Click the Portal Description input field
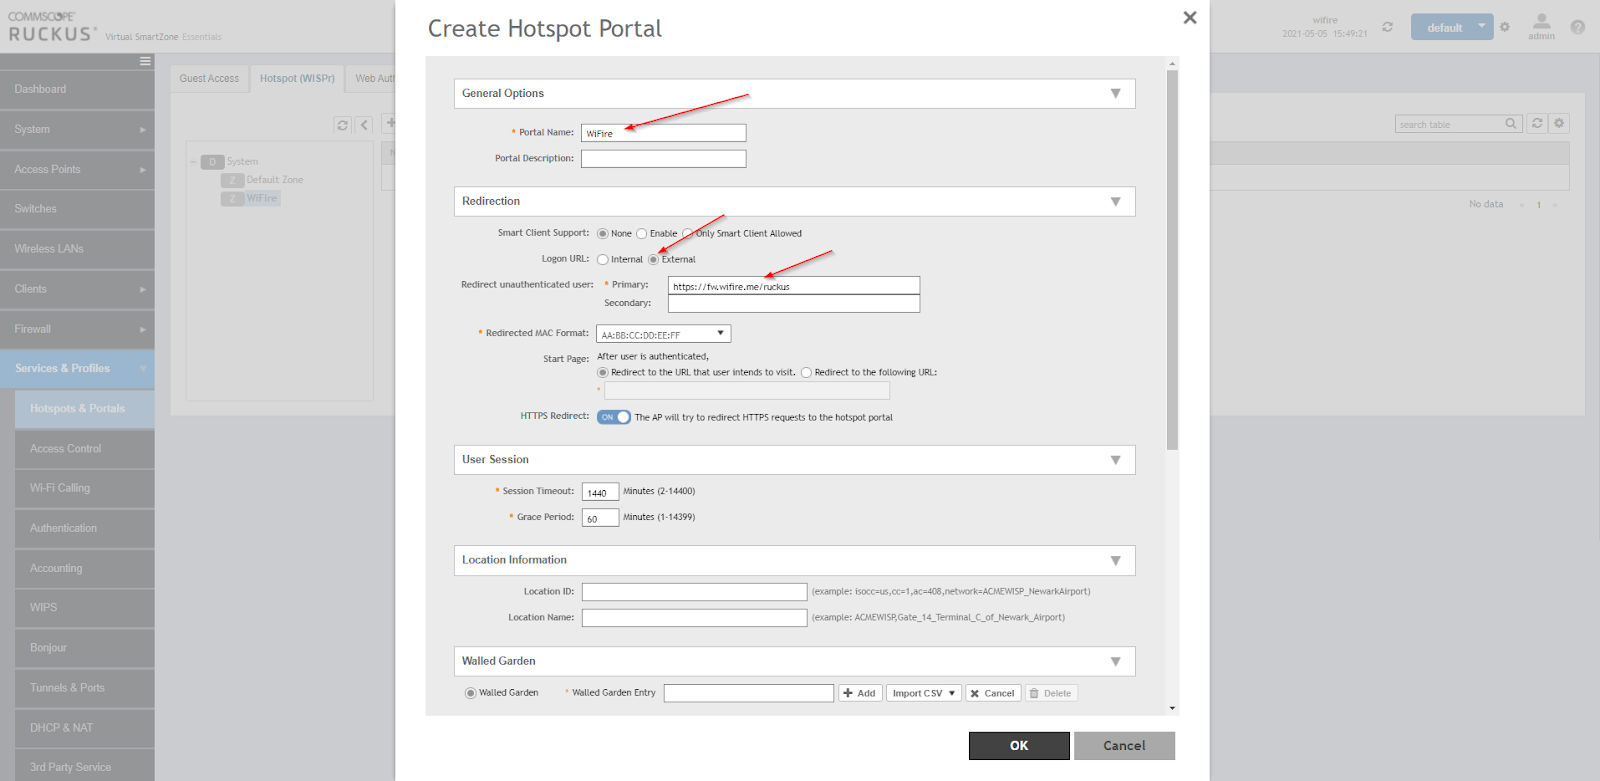This screenshot has height=781, width=1600. (663, 158)
